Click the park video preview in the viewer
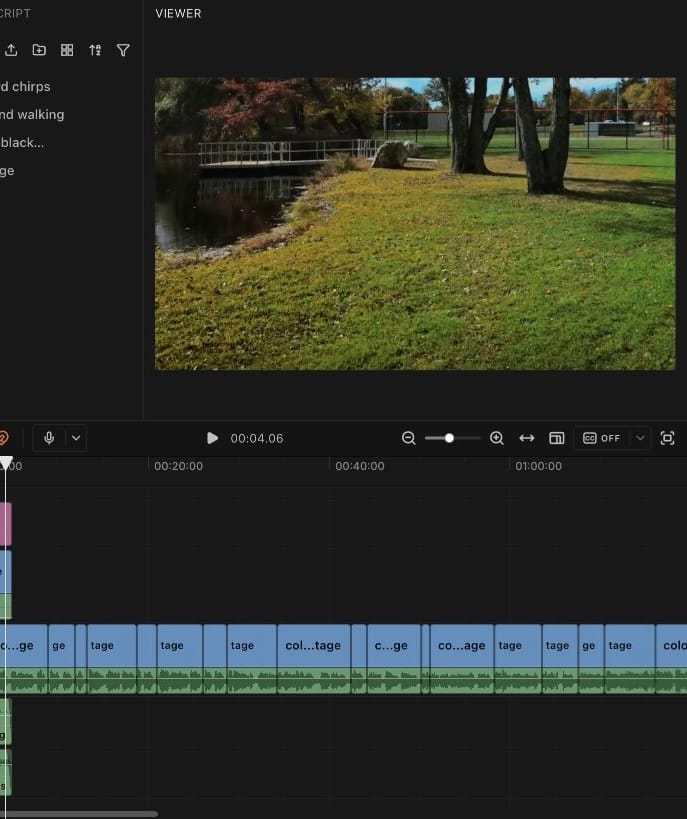Viewport: 687px width, 819px height. pyautogui.click(x=415, y=224)
